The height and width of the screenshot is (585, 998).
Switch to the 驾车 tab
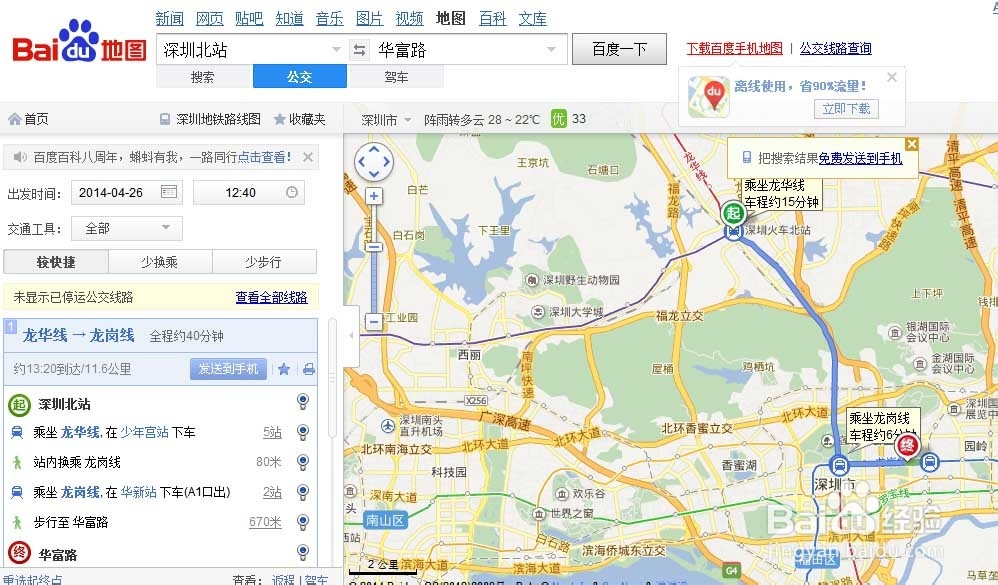pyautogui.click(x=395, y=77)
